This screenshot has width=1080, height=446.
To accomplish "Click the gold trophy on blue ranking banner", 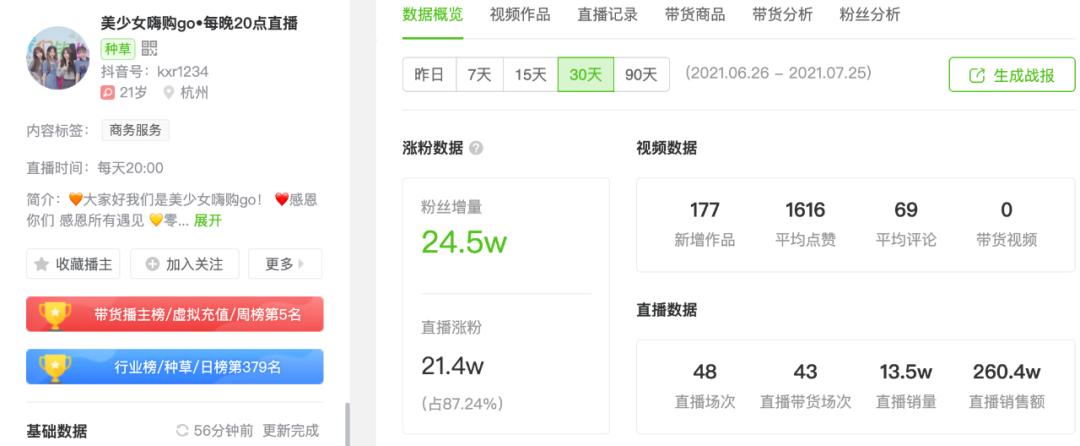I will click(x=54, y=367).
